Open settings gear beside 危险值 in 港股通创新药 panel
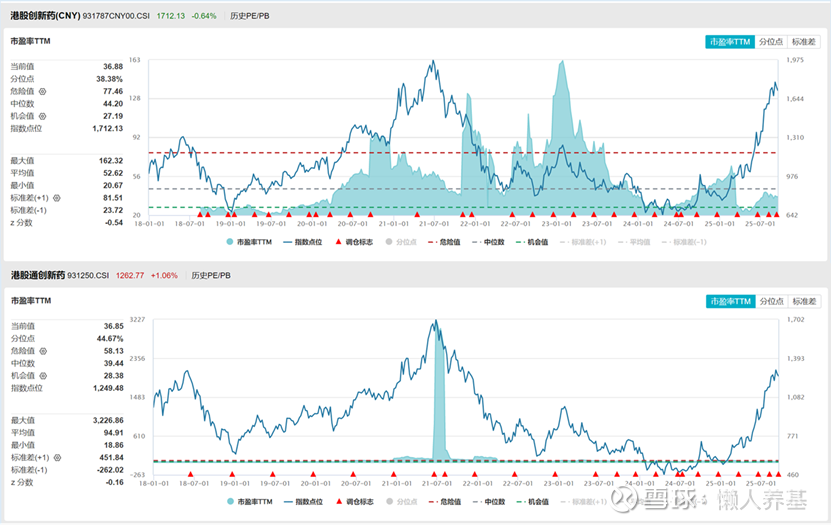 tap(43, 351)
